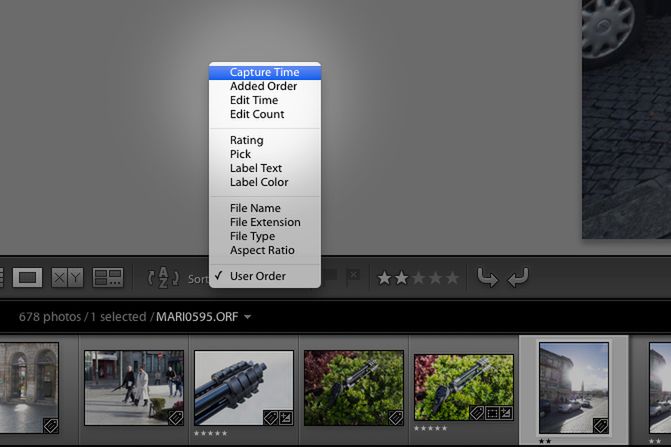The image size is (671, 447).
Task: Click star rating under white-background tripod thumbnail
Action: point(211,433)
